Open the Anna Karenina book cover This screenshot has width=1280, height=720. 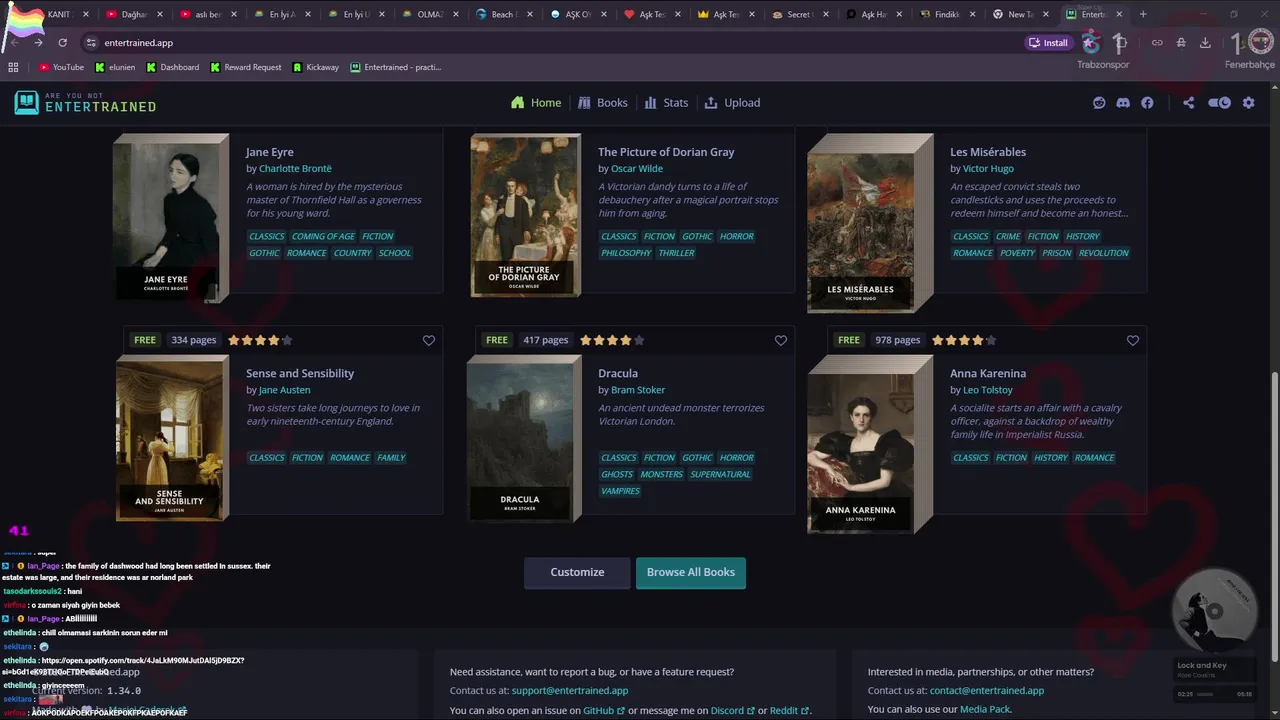869,444
